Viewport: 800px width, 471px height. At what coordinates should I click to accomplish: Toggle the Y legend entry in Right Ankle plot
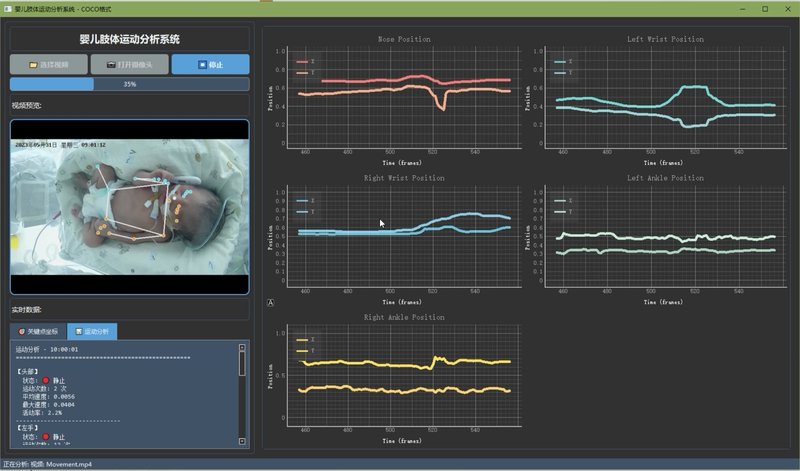307,351
